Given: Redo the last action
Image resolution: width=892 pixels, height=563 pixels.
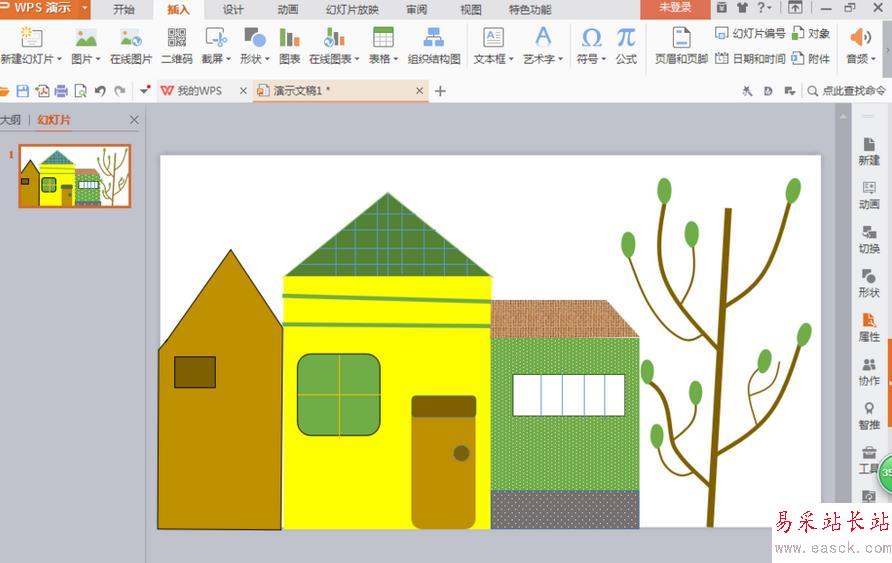Looking at the screenshot, I should click(x=119, y=91).
